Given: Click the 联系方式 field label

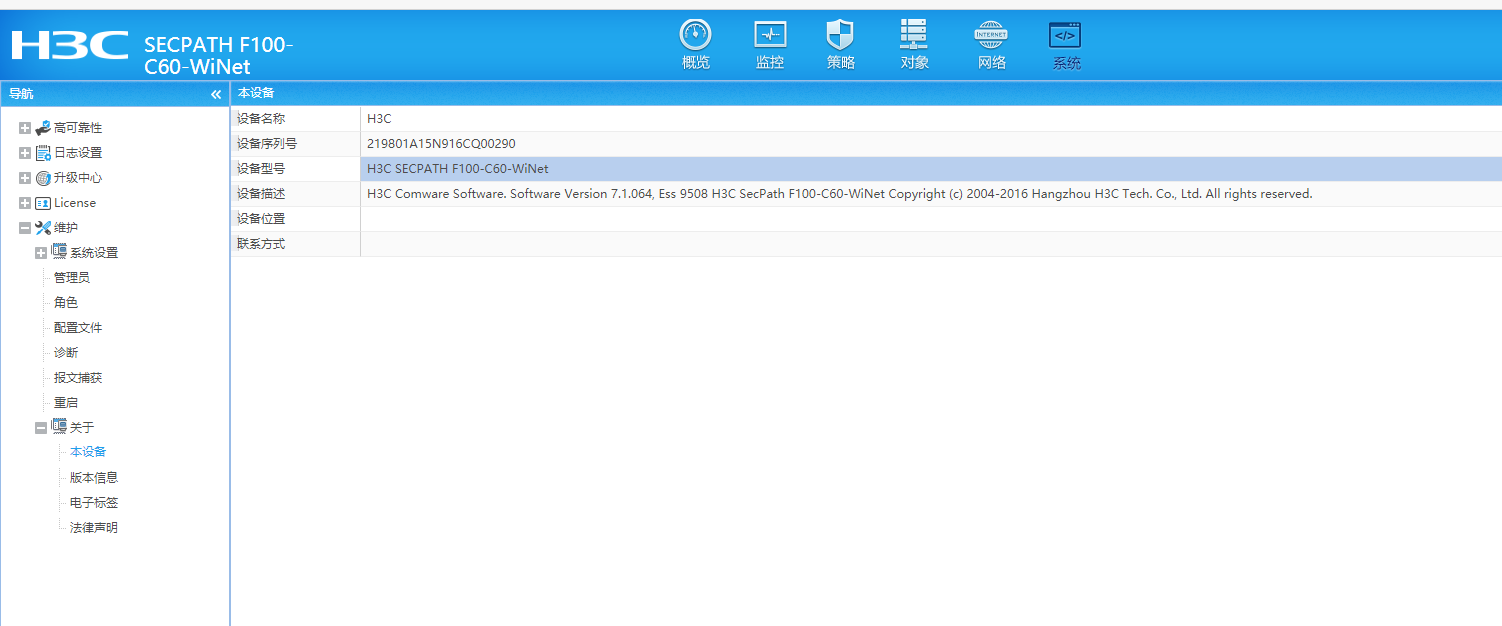Looking at the screenshot, I should coord(261,244).
